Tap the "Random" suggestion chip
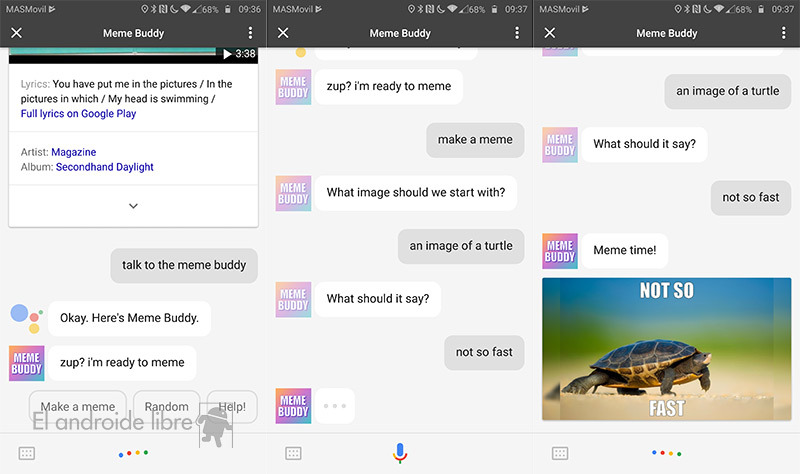This screenshot has height=474, width=800. click(166, 407)
